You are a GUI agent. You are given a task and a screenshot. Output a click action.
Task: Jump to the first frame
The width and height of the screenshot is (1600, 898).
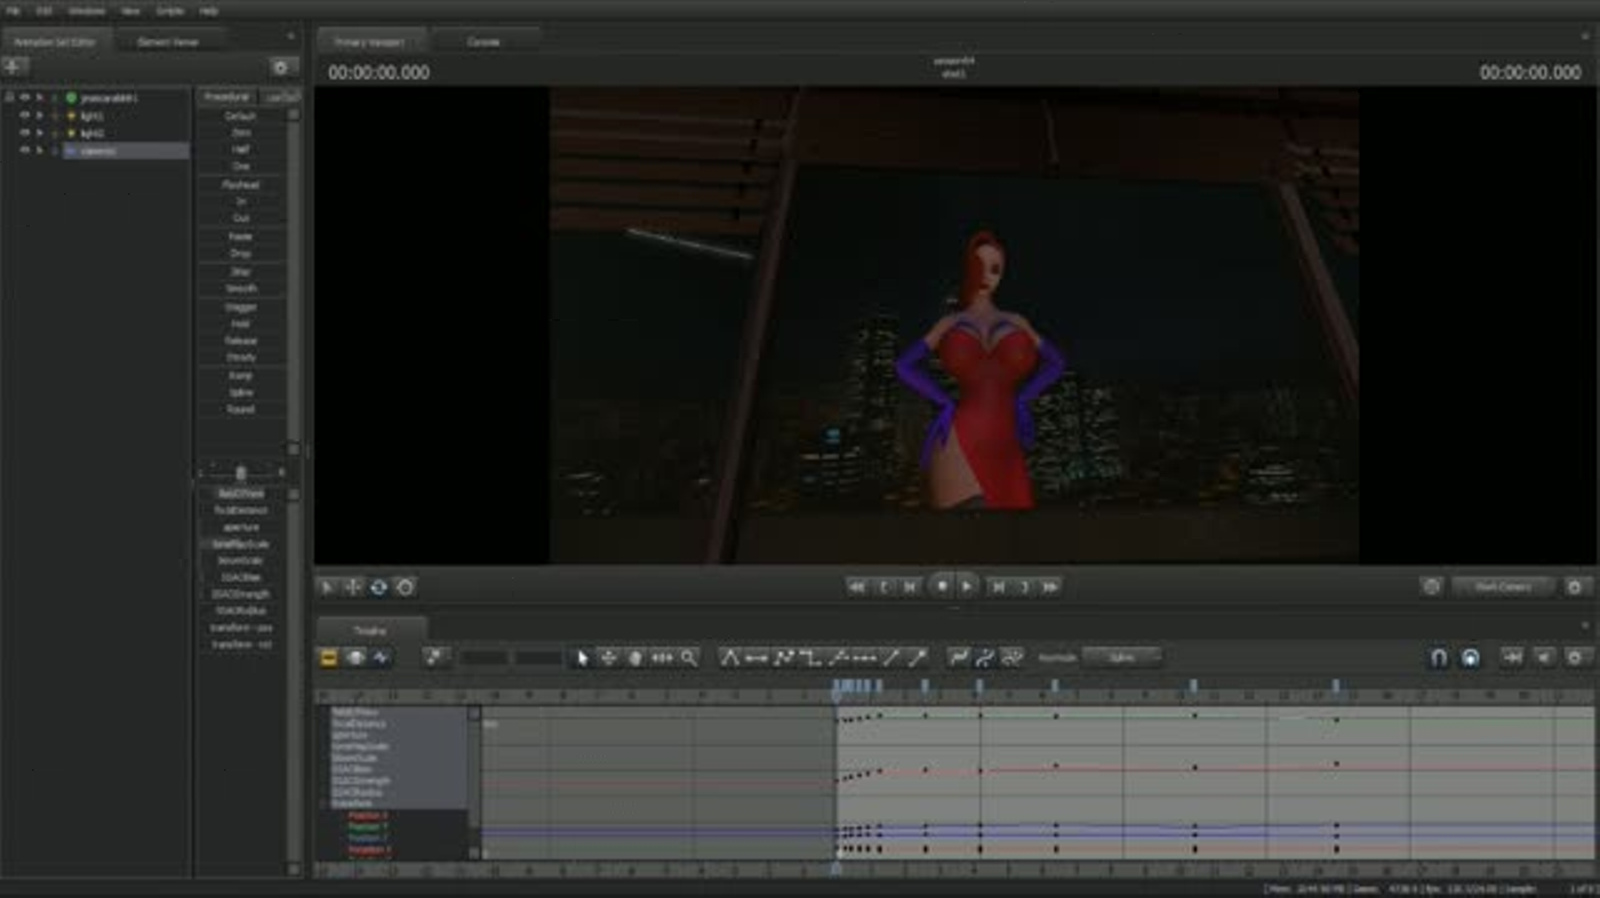[x=857, y=587]
